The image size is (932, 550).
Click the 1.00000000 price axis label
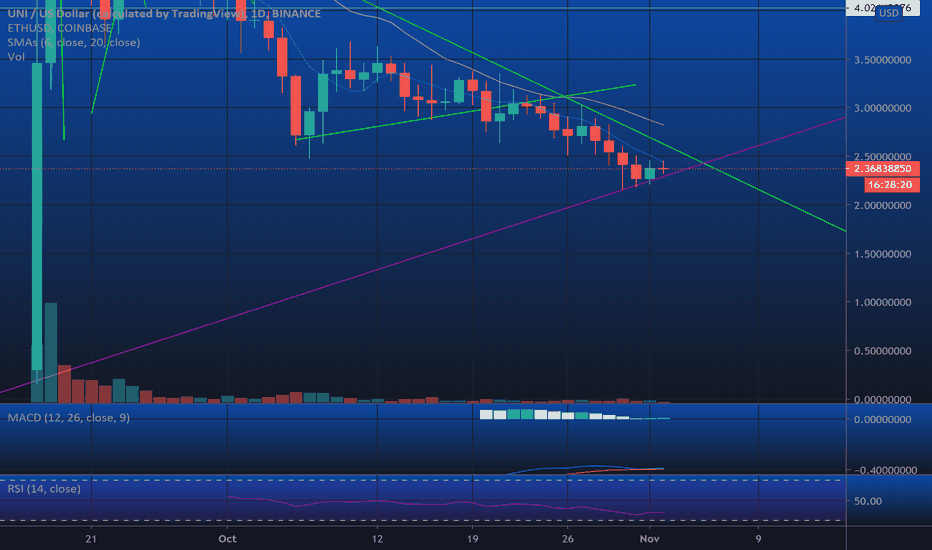(882, 302)
